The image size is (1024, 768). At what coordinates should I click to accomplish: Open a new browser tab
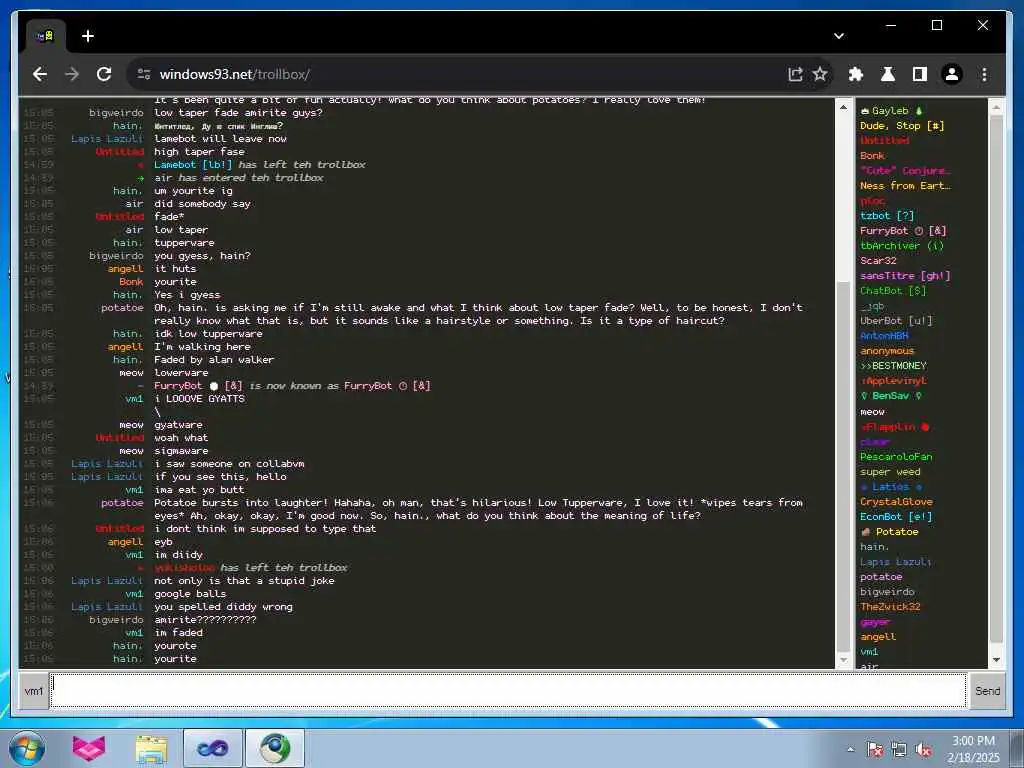(88, 36)
